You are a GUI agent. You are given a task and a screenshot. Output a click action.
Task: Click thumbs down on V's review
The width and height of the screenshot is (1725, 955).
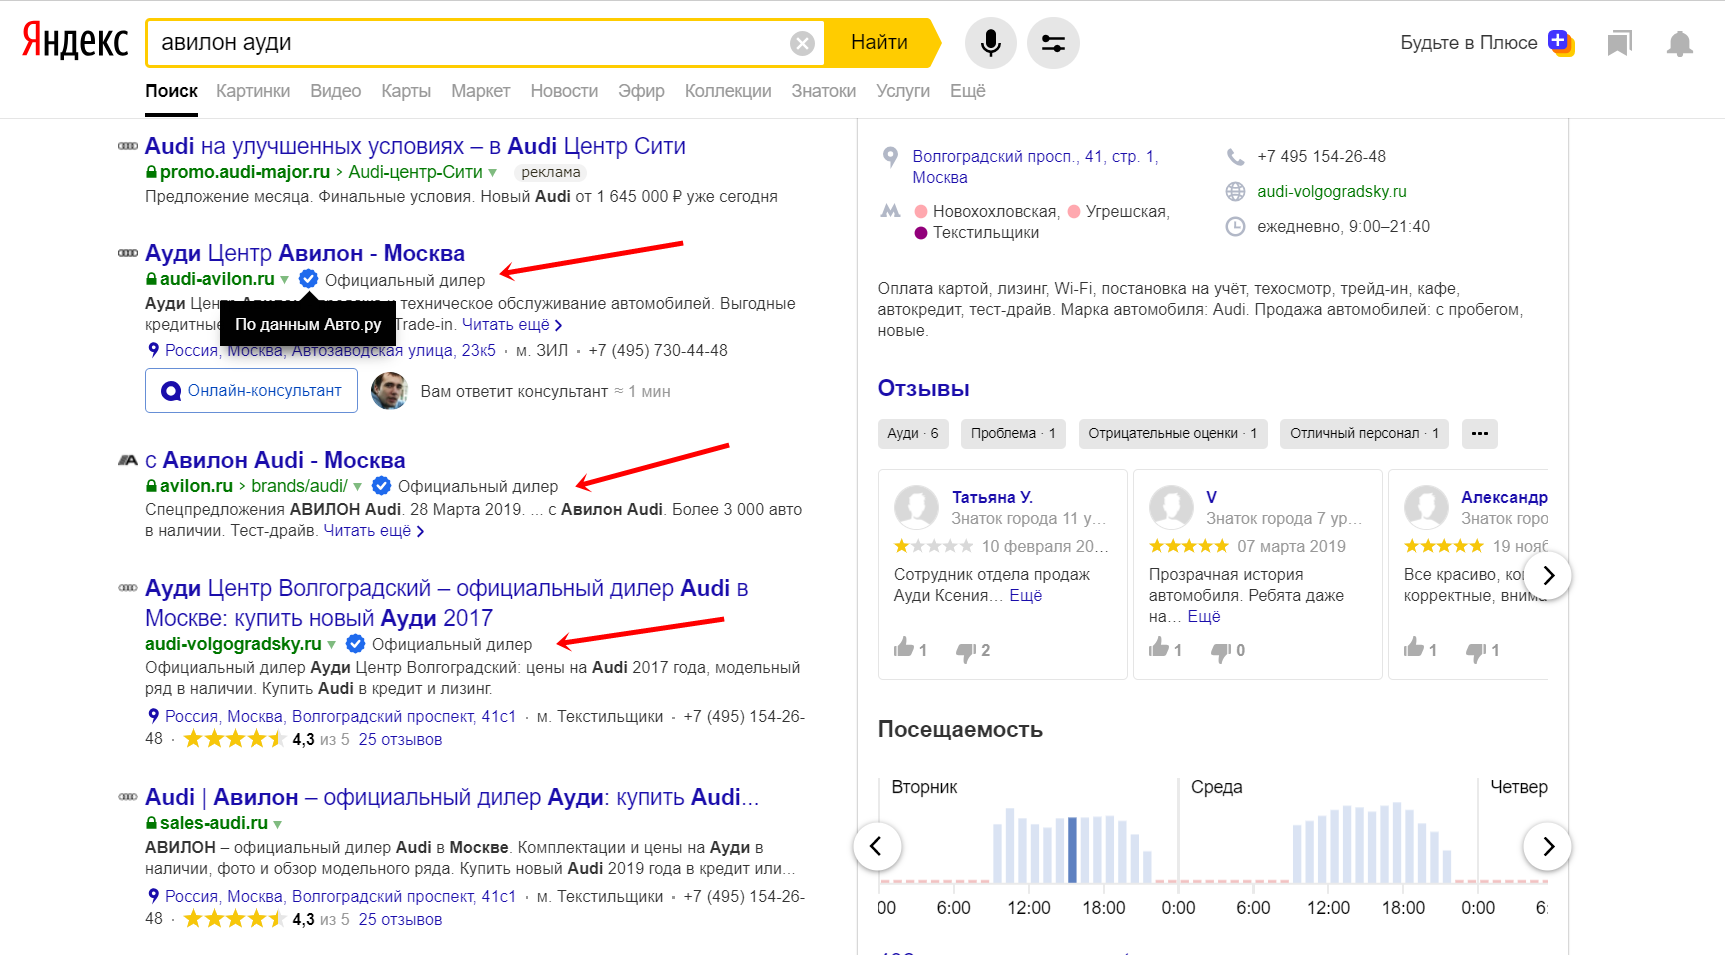(x=1220, y=651)
